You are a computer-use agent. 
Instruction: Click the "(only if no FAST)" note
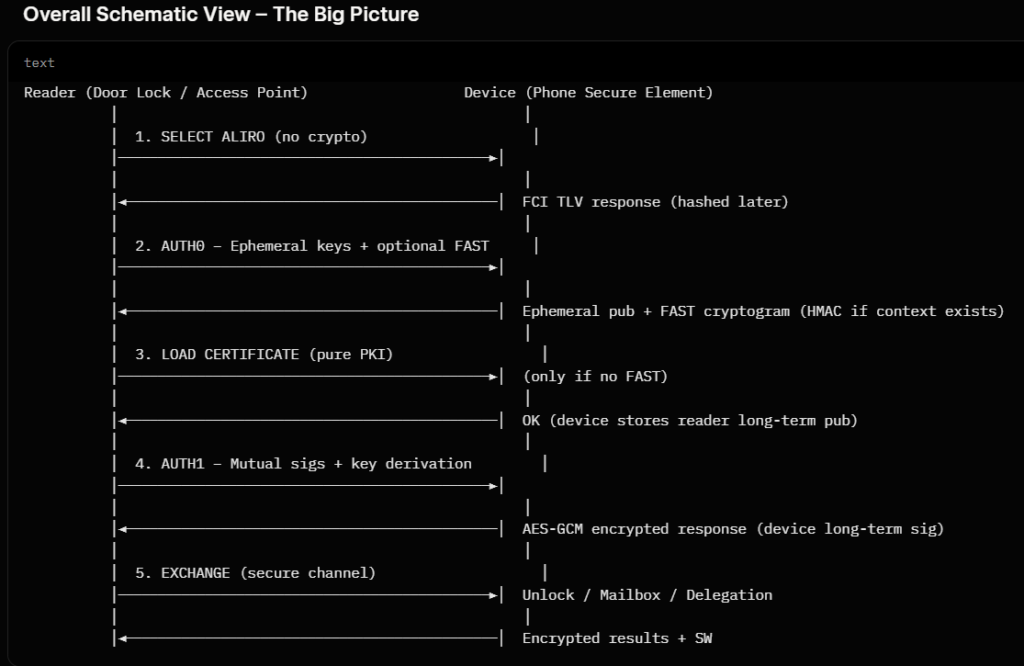(595, 377)
